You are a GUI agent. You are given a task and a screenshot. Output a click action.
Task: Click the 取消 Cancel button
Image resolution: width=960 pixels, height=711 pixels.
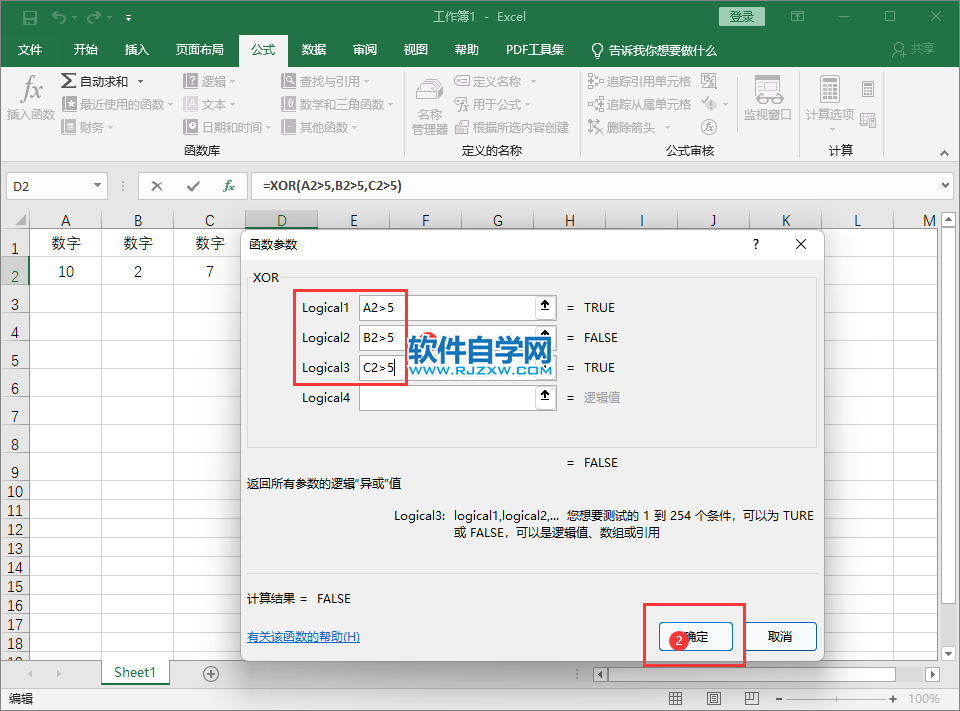pos(780,637)
